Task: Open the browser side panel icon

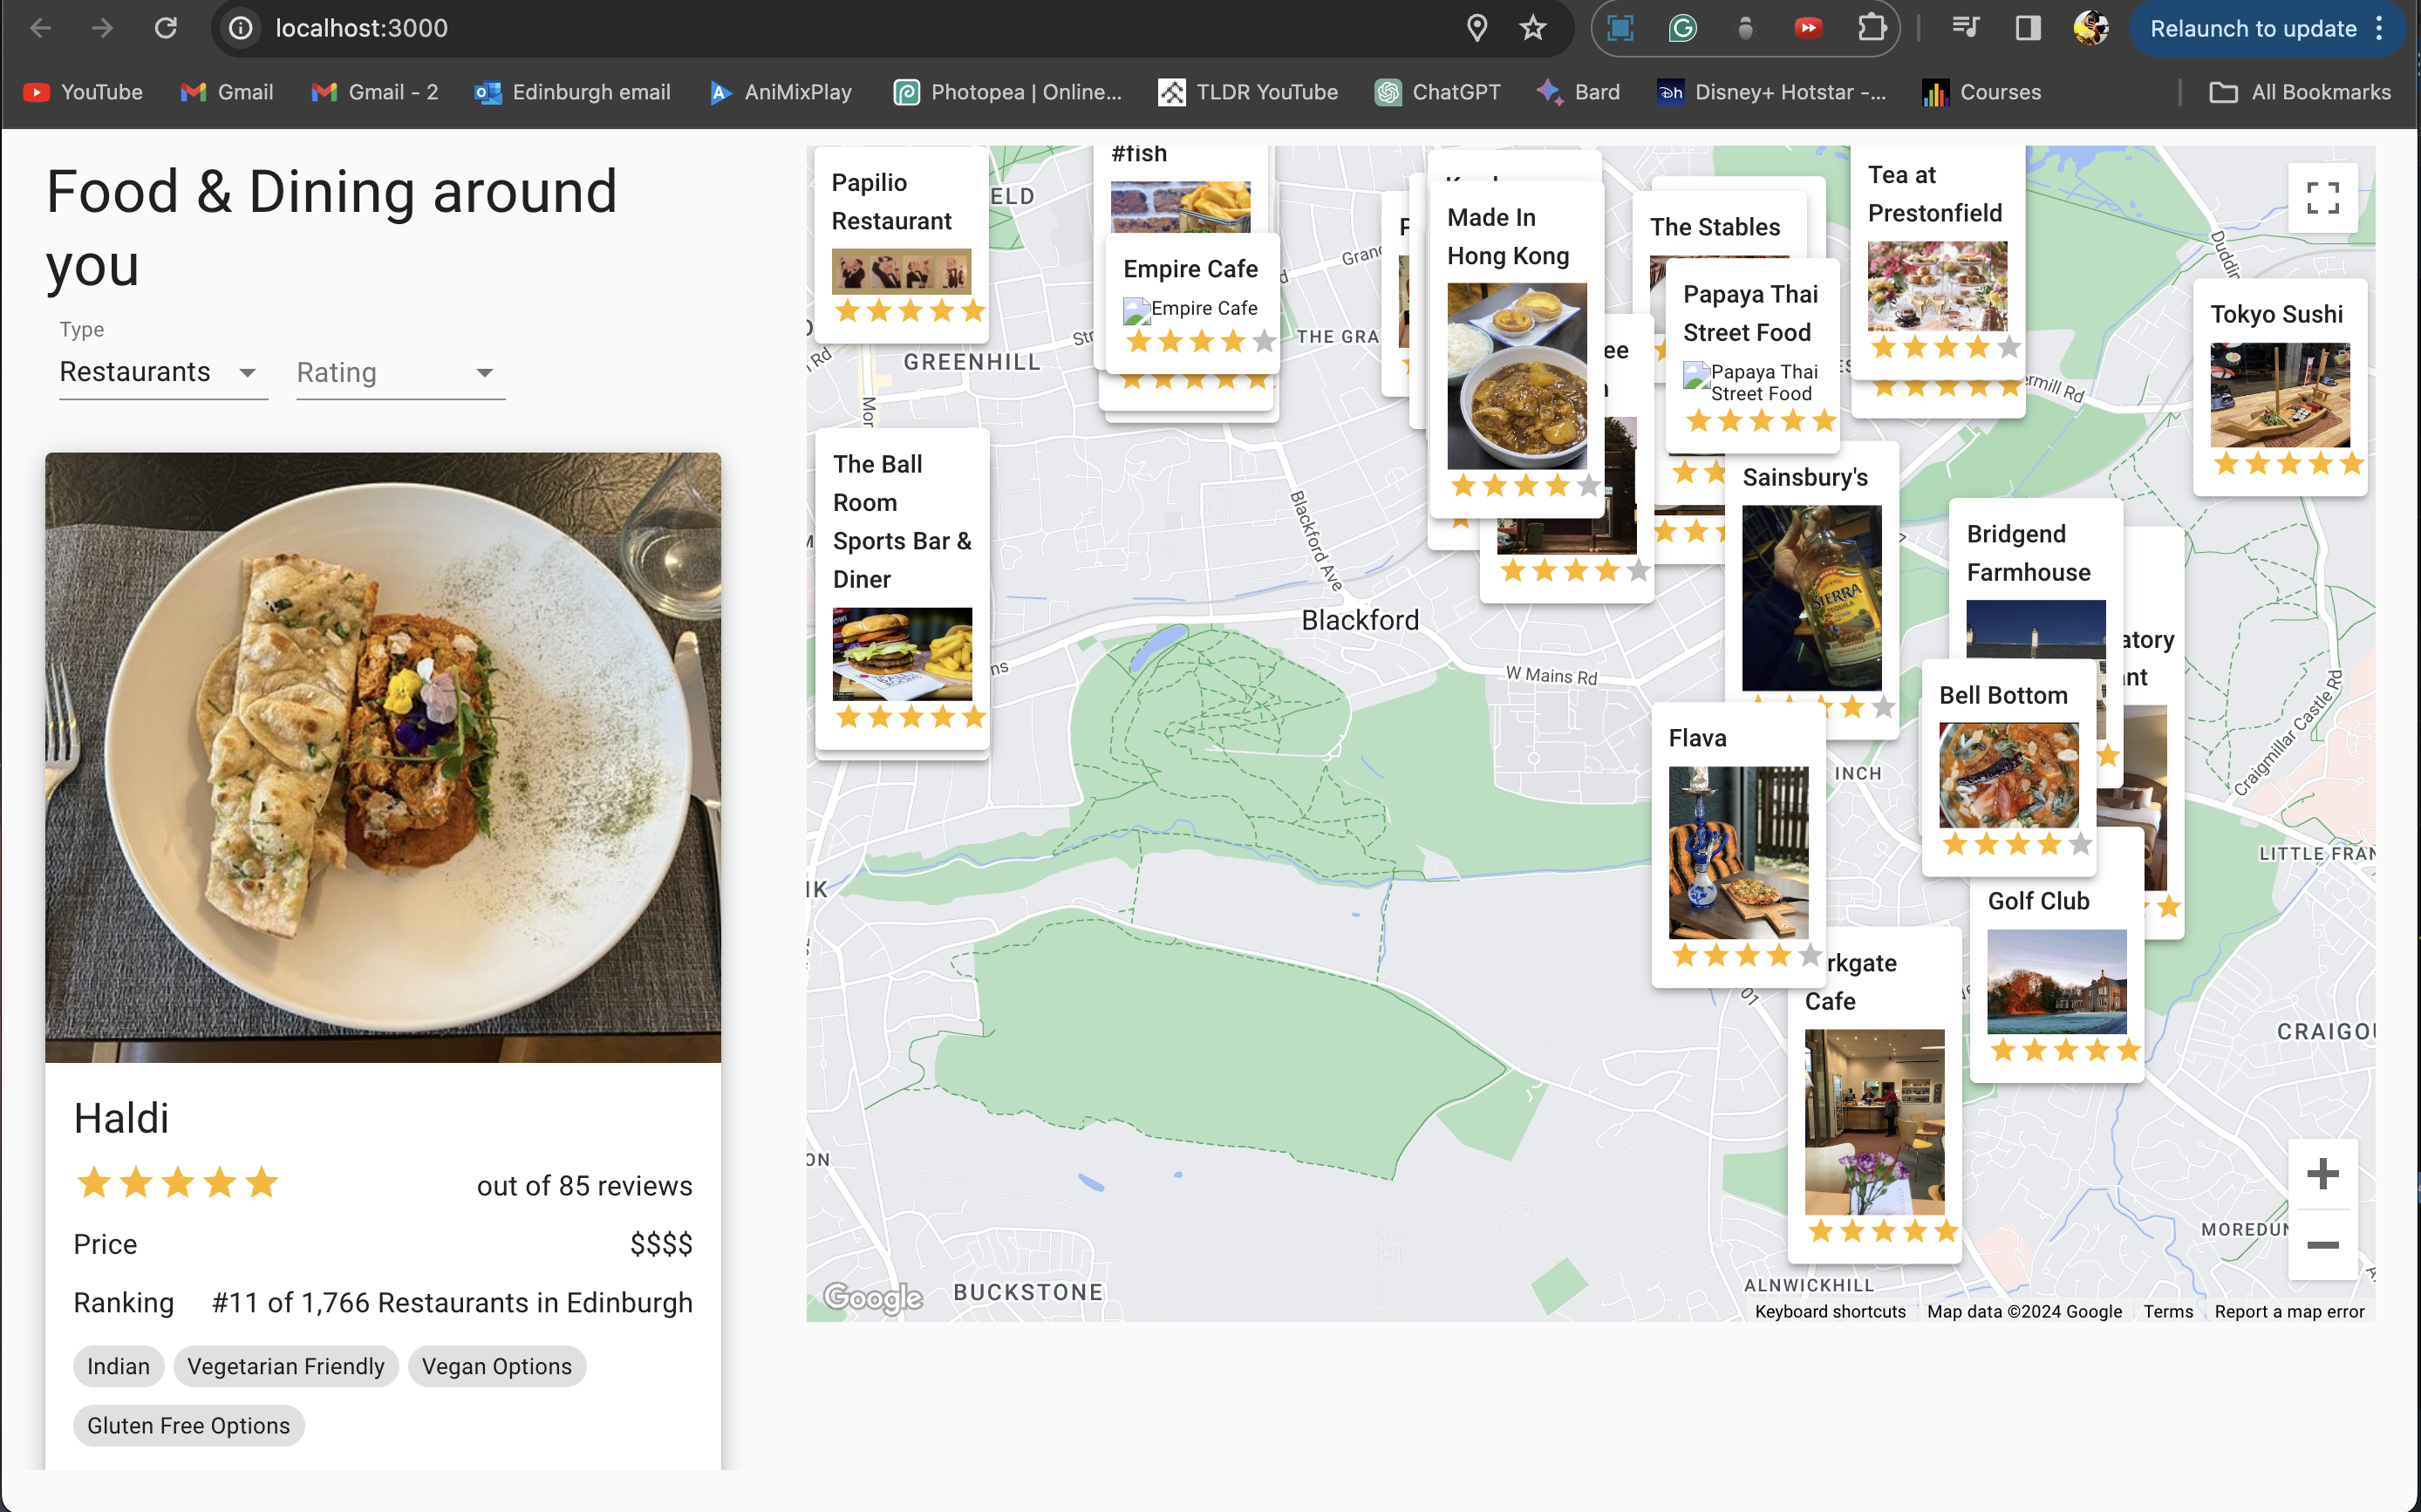Action: coord(2027,28)
